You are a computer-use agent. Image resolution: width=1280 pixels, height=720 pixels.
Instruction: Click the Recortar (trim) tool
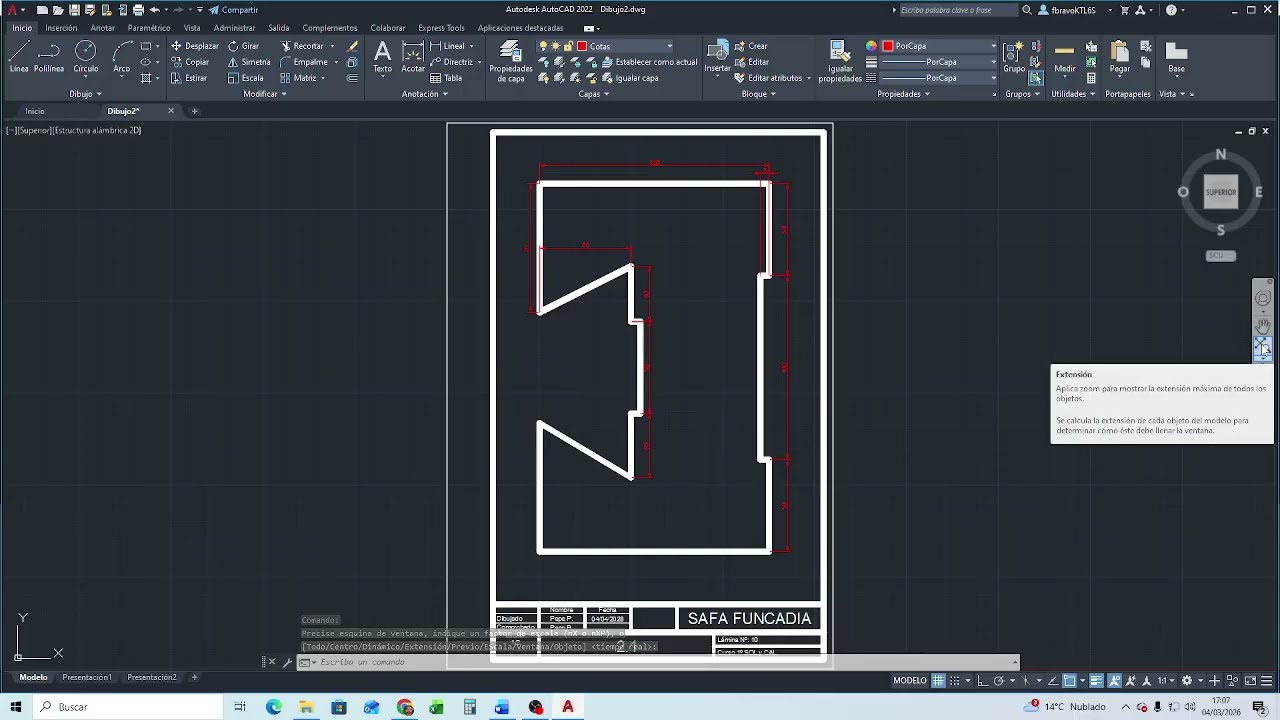301,46
